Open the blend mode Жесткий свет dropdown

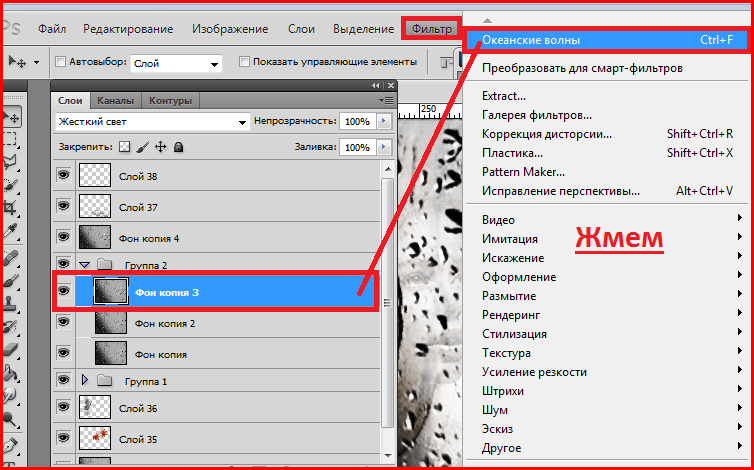[153, 122]
